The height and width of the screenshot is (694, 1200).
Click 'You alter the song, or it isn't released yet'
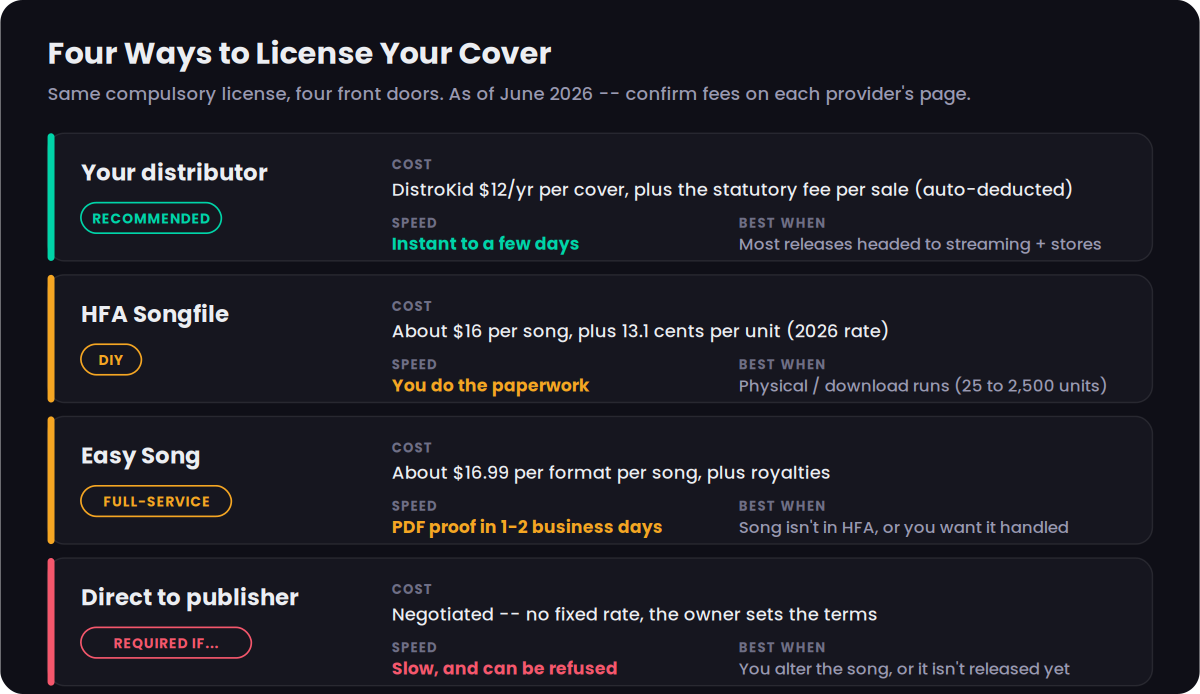(x=905, y=669)
